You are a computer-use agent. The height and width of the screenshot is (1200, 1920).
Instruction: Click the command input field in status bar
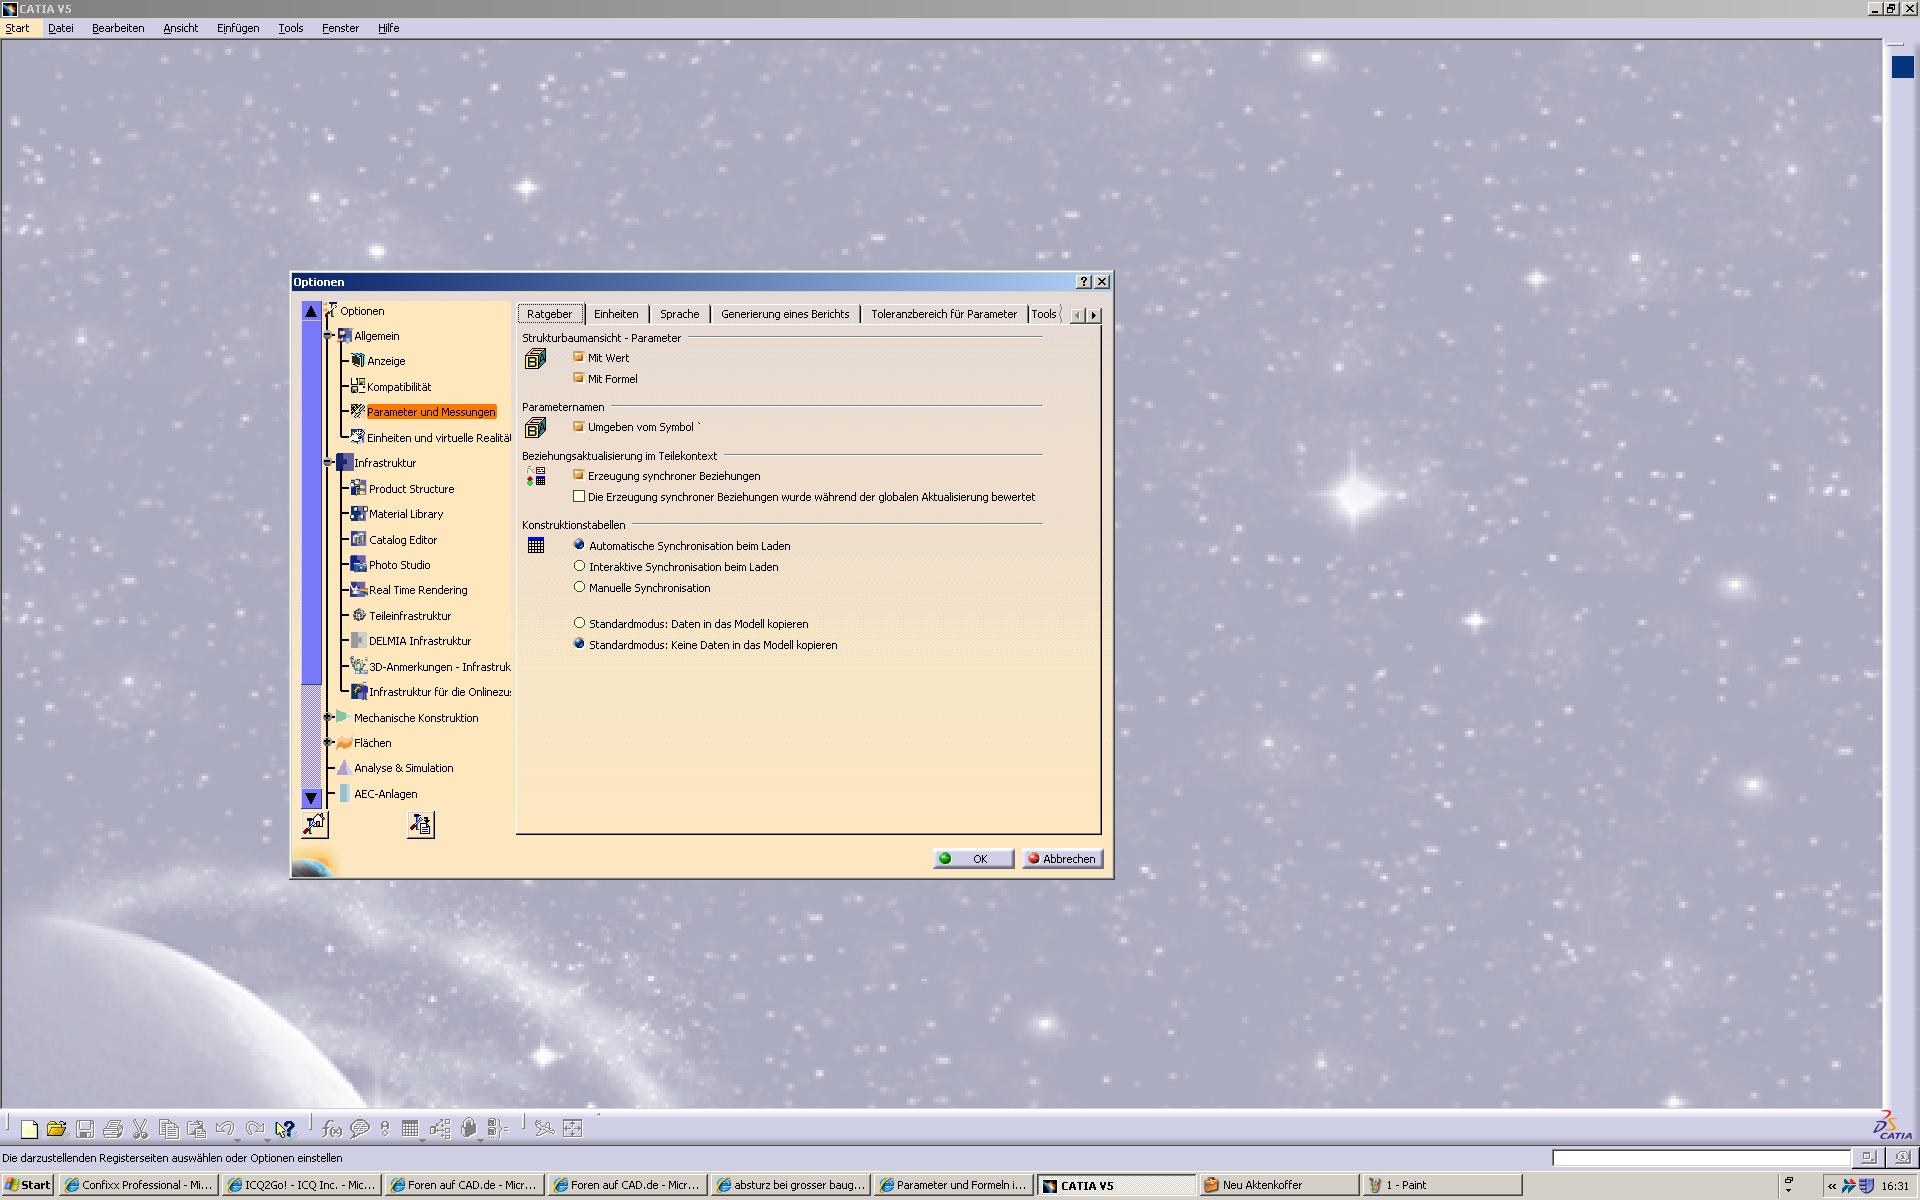point(1701,1158)
